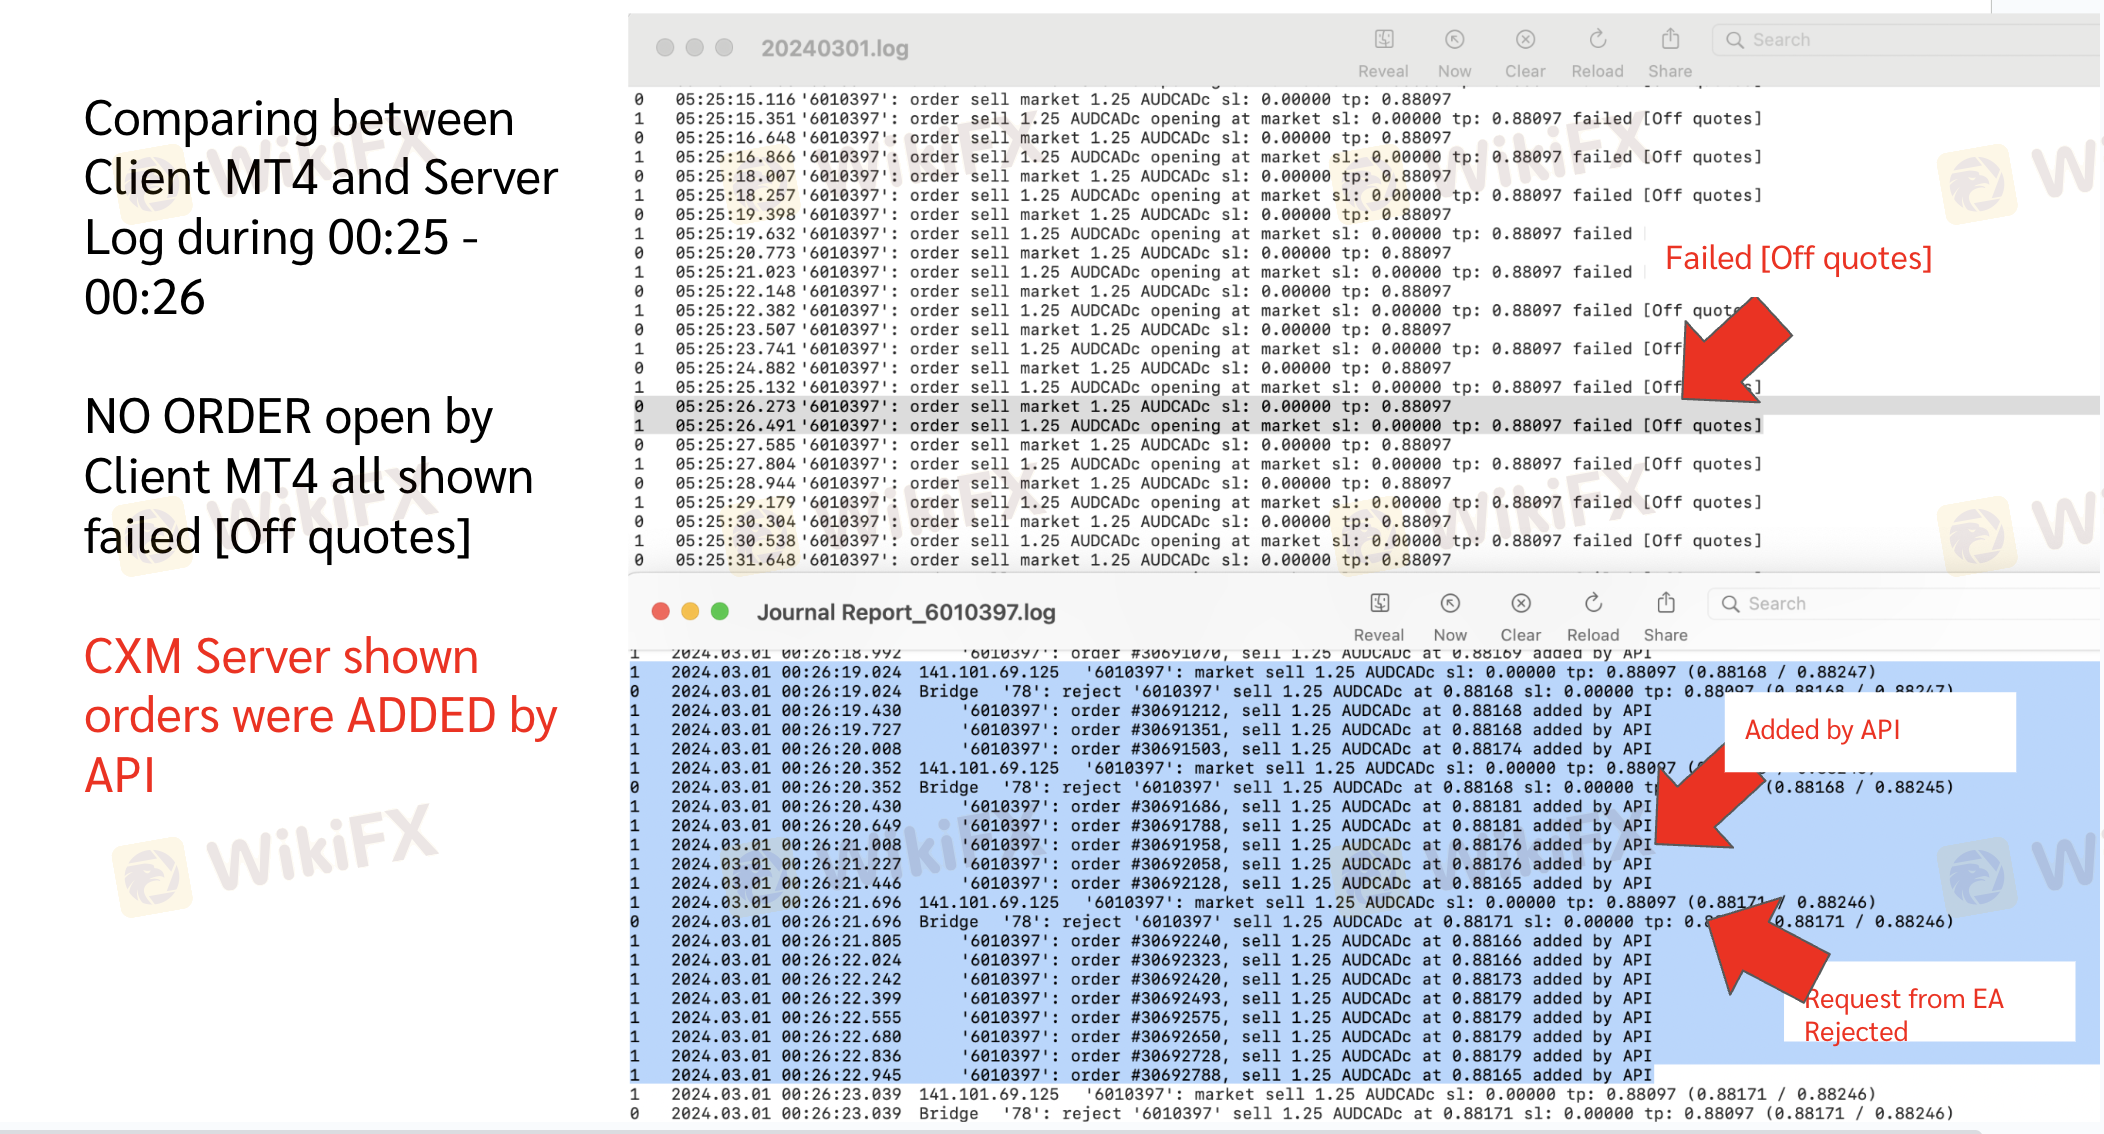Click Share icon in 20240301.log window
Viewport: 2104px width, 1134px height.
[1670, 40]
